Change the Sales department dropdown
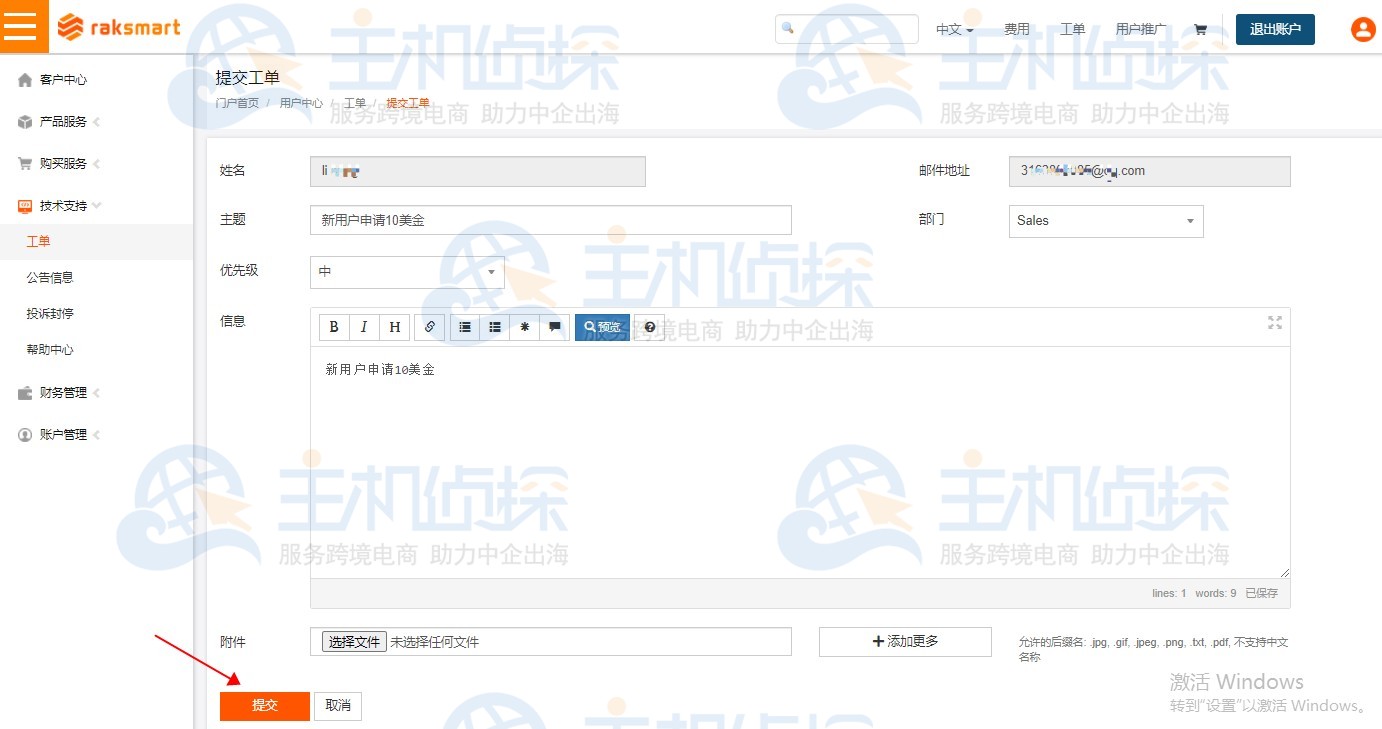 click(1105, 220)
